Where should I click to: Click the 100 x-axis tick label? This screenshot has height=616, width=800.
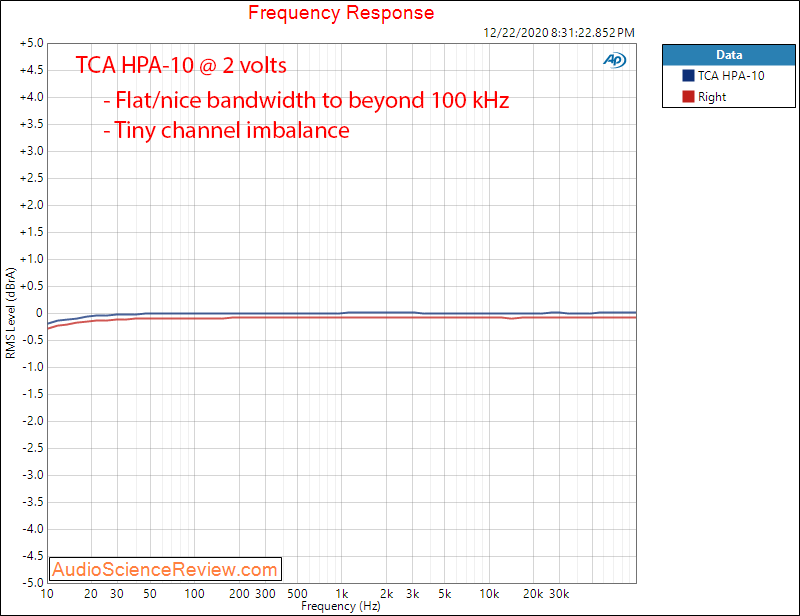[194, 594]
